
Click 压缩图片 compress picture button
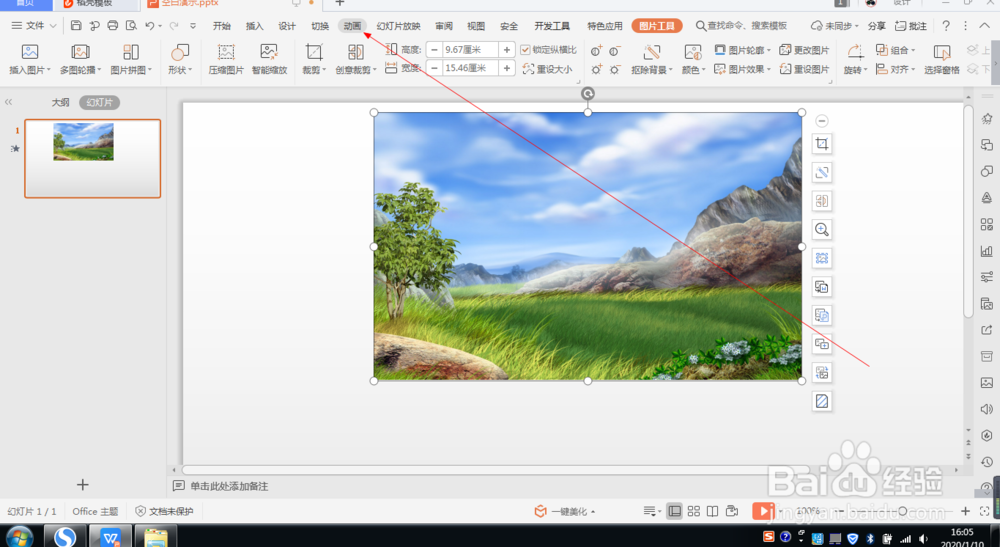tap(226, 59)
